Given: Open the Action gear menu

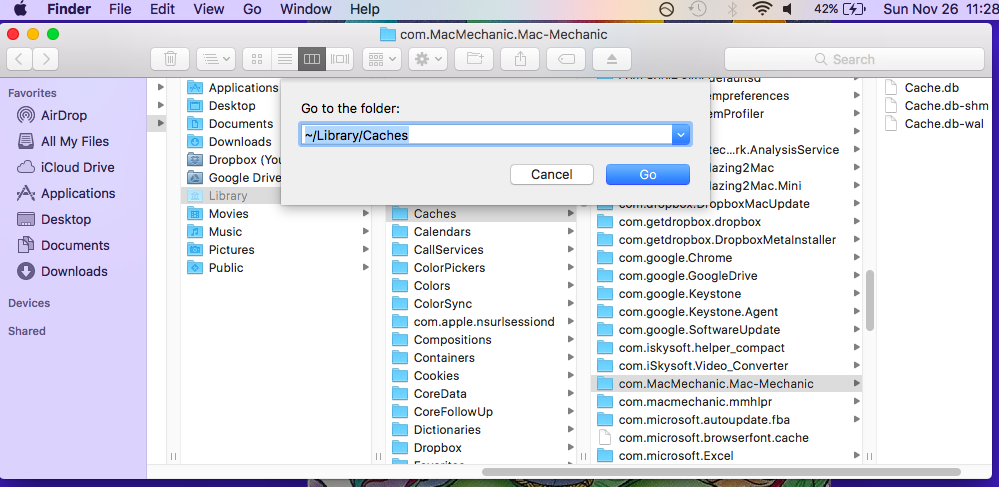Looking at the screenshot, I should point(428,59).
